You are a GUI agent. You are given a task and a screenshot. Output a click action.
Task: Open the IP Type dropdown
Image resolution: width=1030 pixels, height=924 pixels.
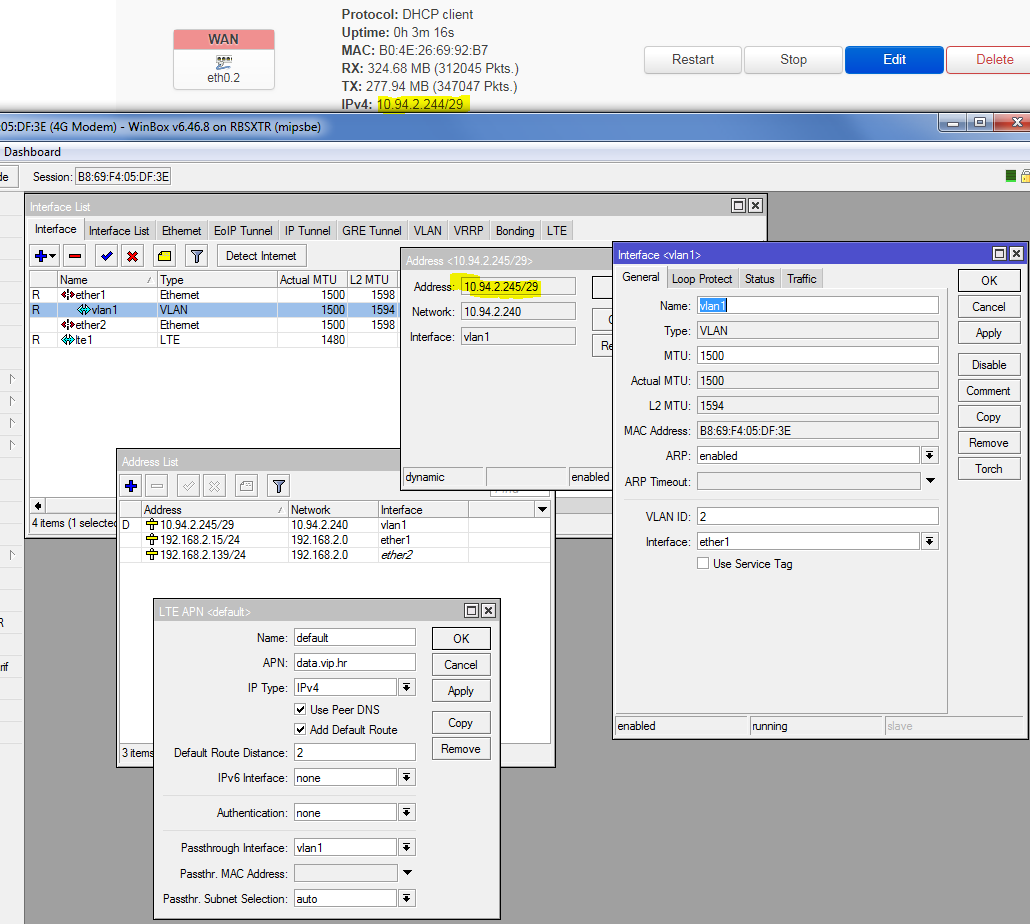(x=407, y=686)
